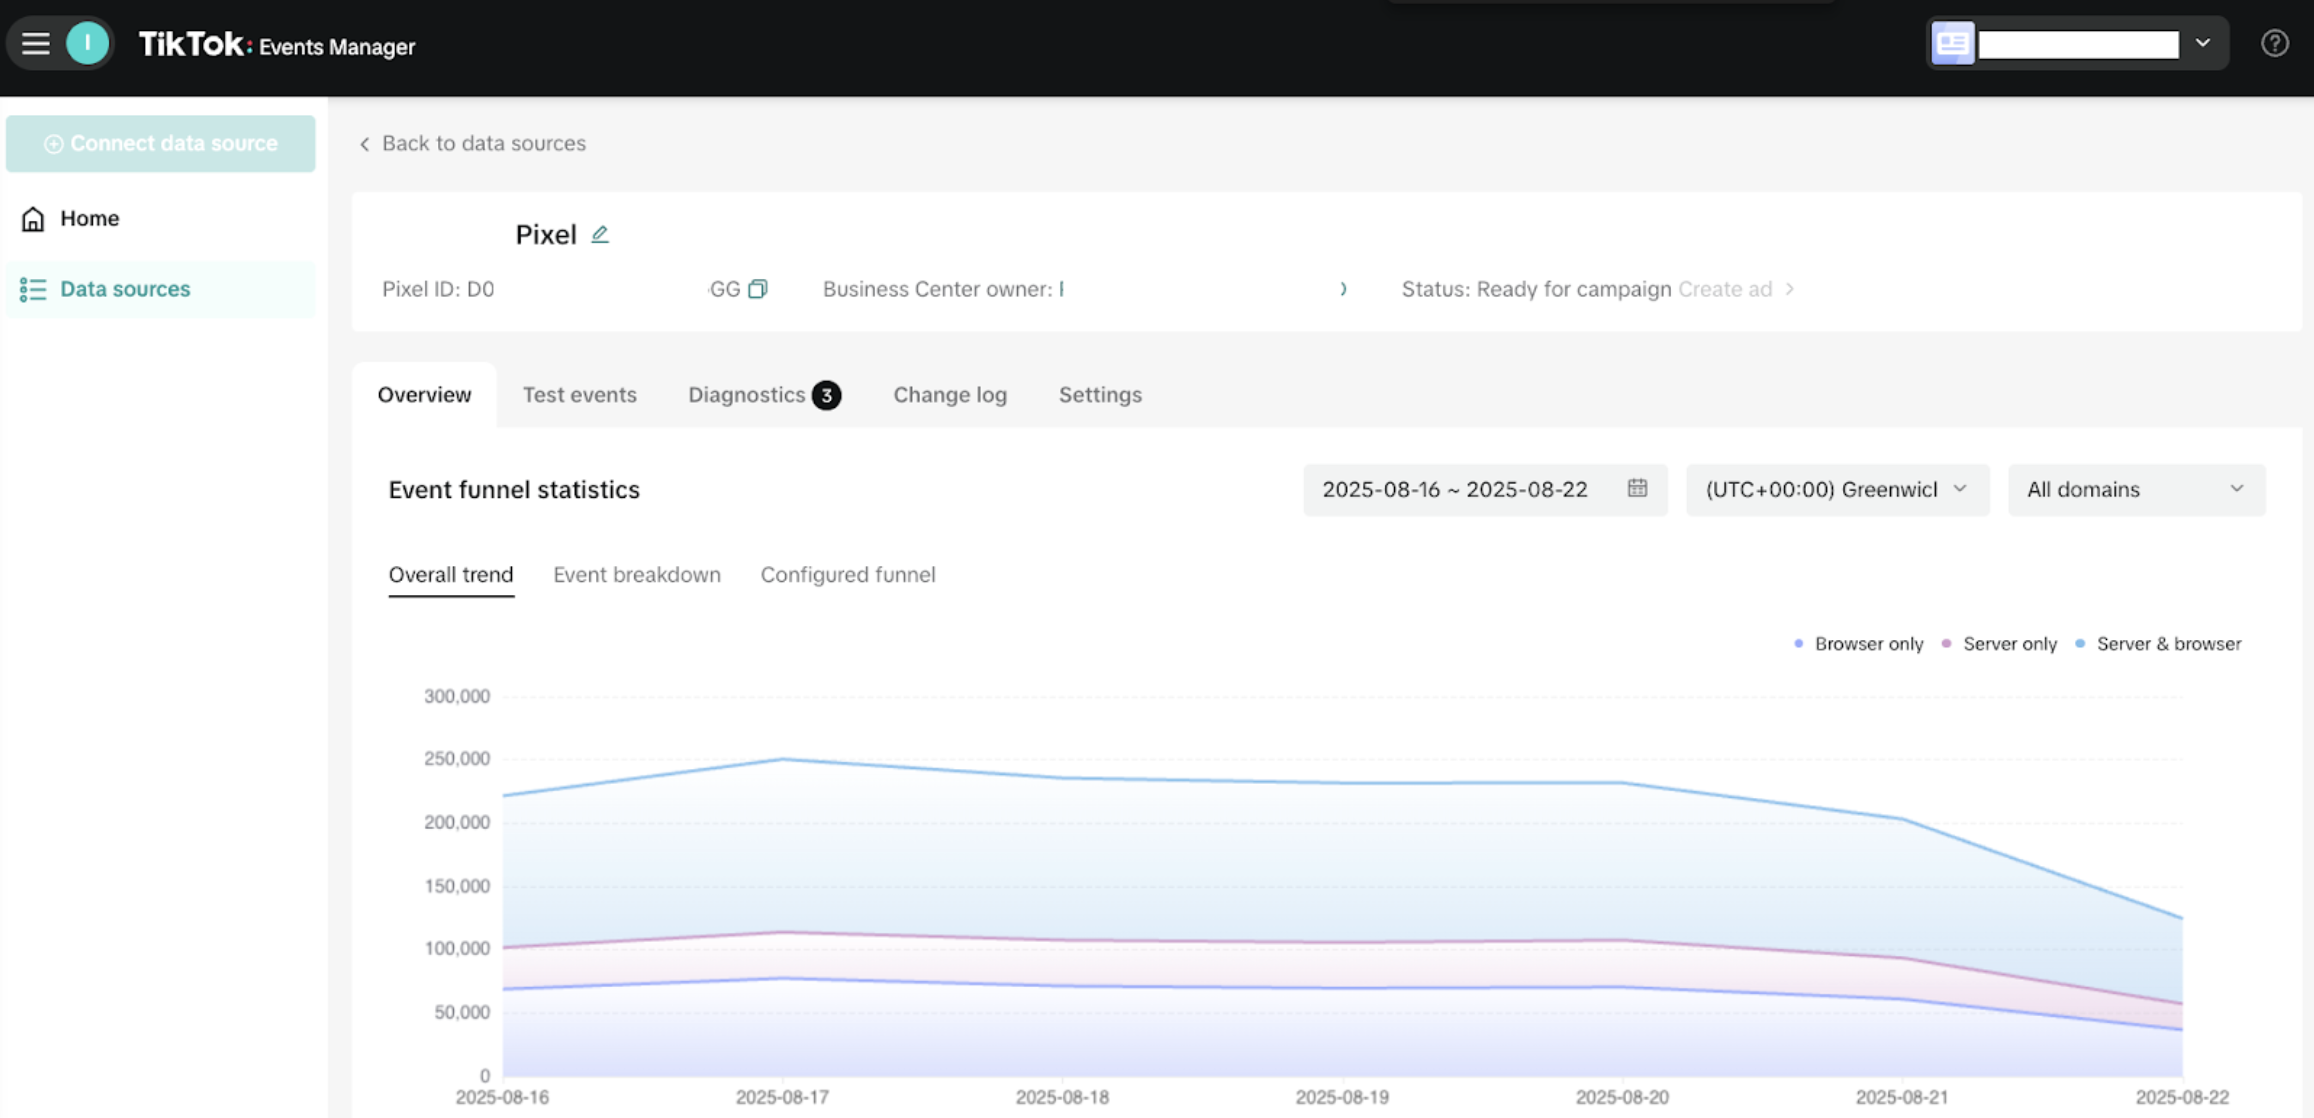
Task: Click the account avatar in the top bar
Action: pos(87,43)
